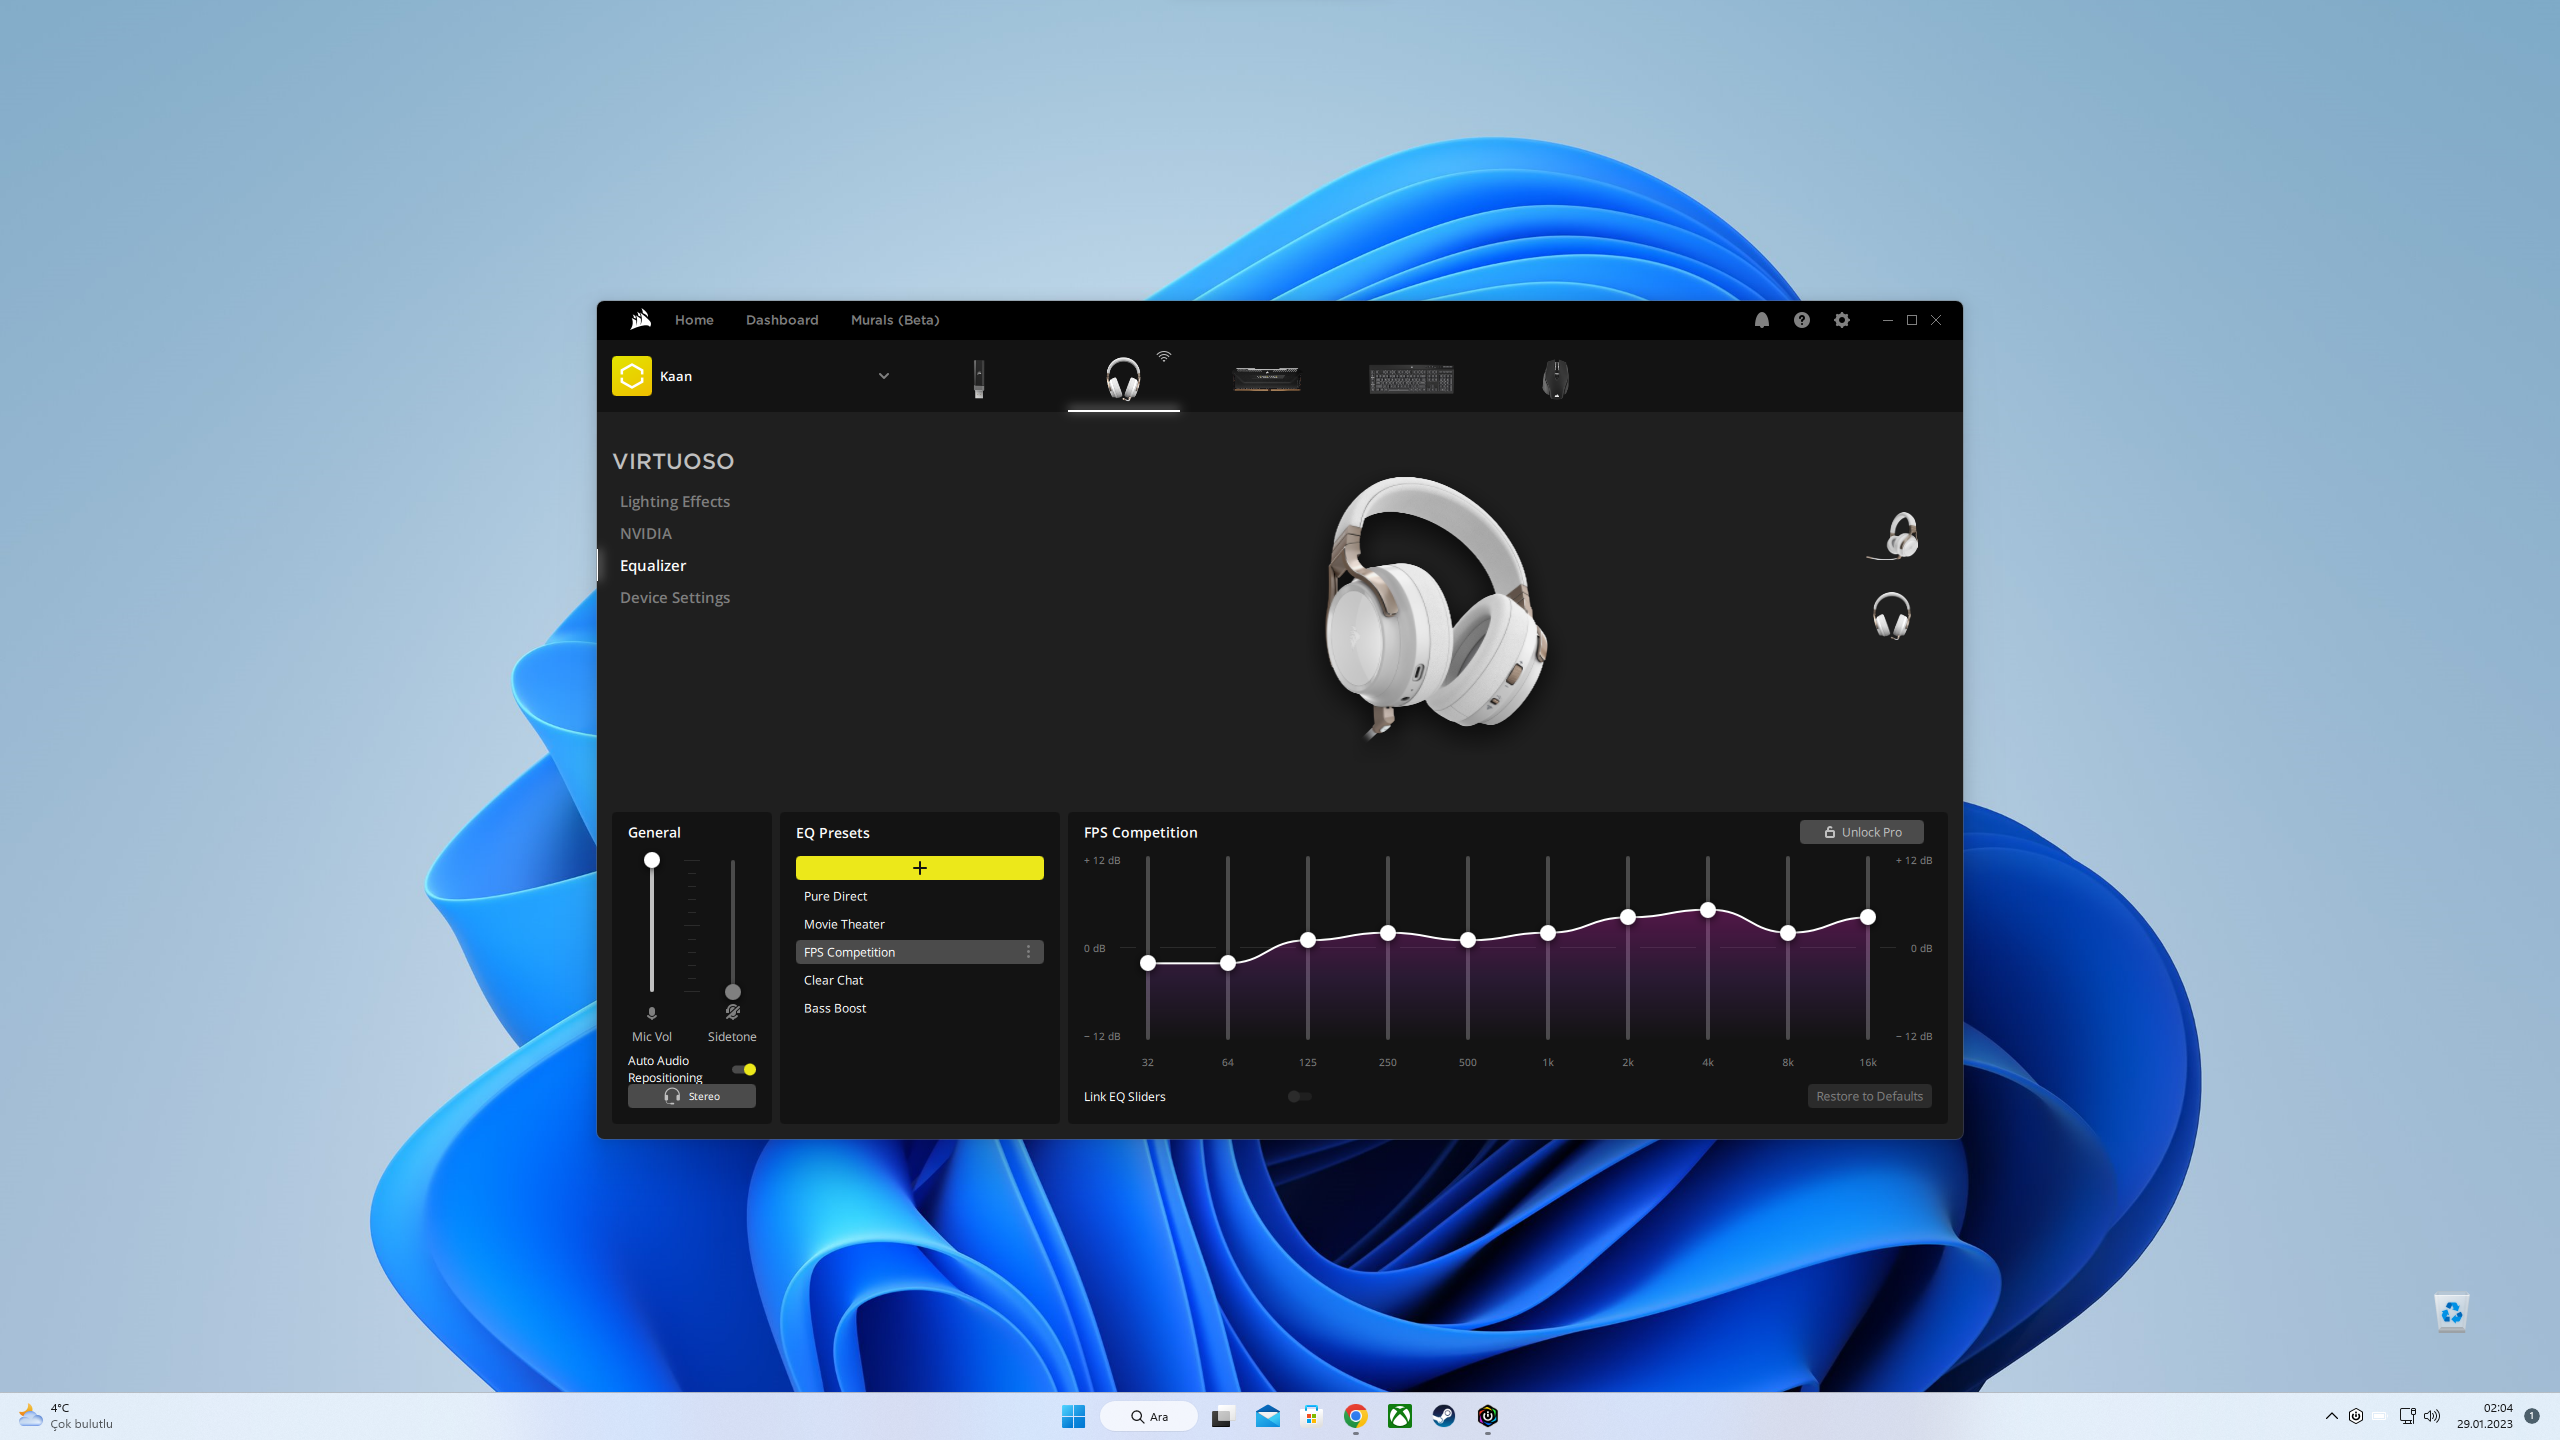Open FPS Competition preset options menu
Screen dimensions: 2560x1440
[1028, 952]
